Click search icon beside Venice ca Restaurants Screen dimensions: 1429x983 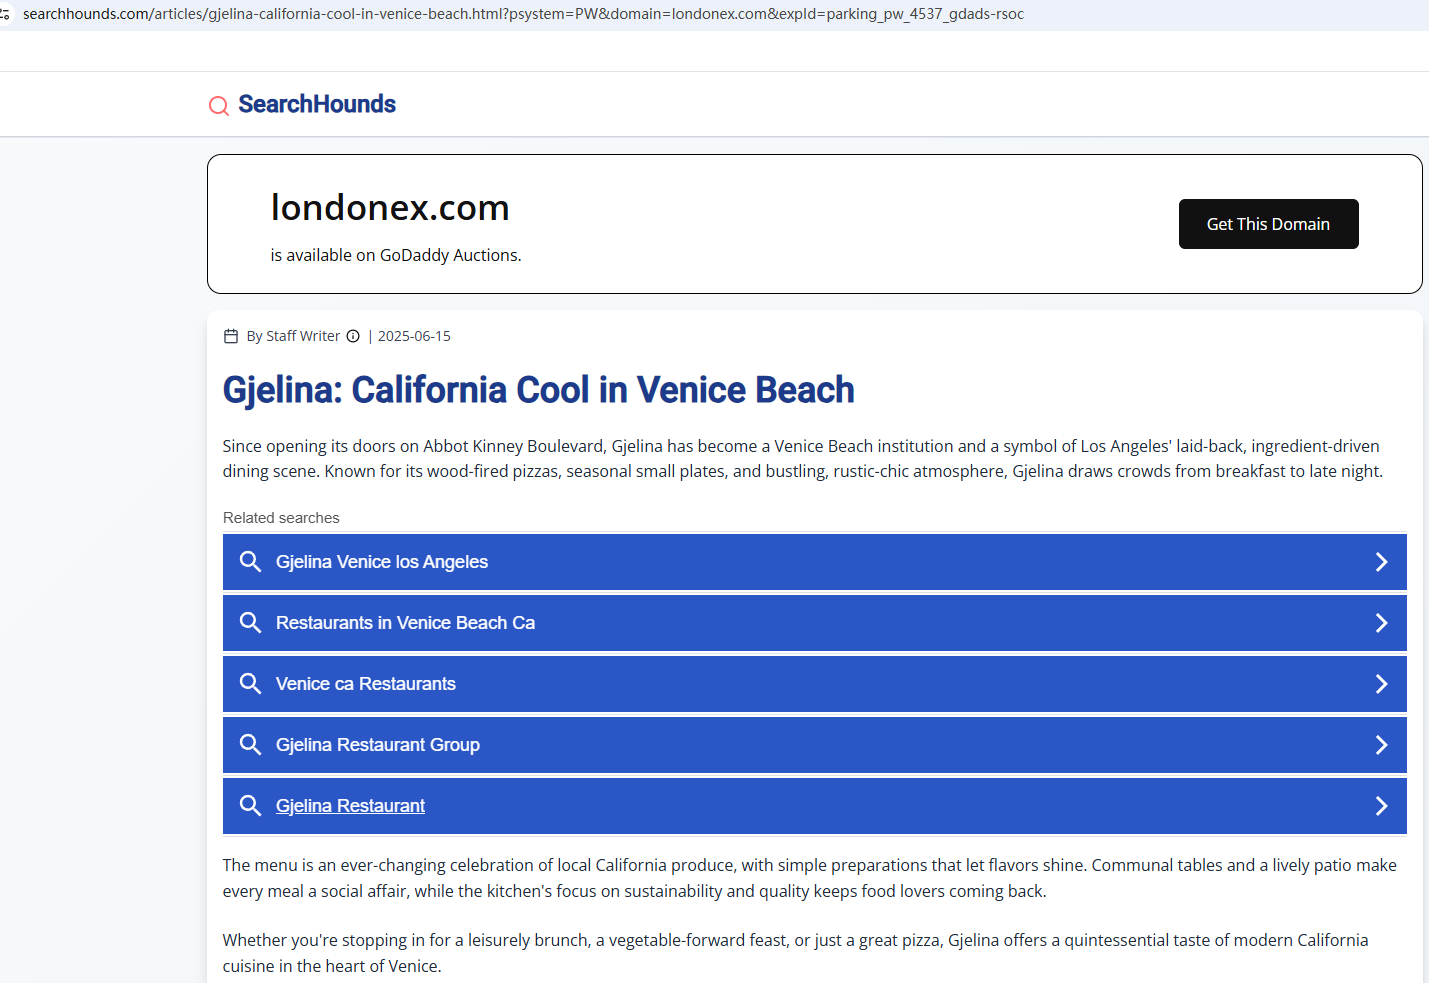click(x=250, y=684)
